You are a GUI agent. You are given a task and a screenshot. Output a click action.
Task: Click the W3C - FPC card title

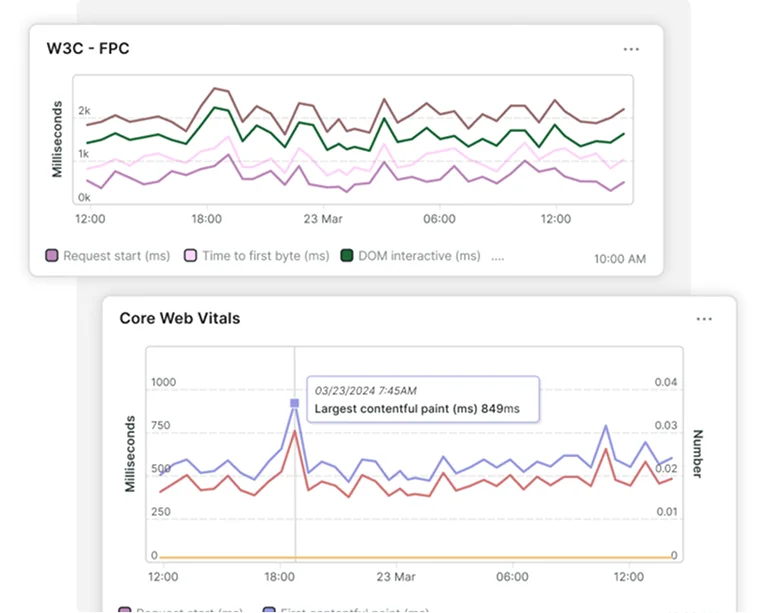(x=88, y=48)
